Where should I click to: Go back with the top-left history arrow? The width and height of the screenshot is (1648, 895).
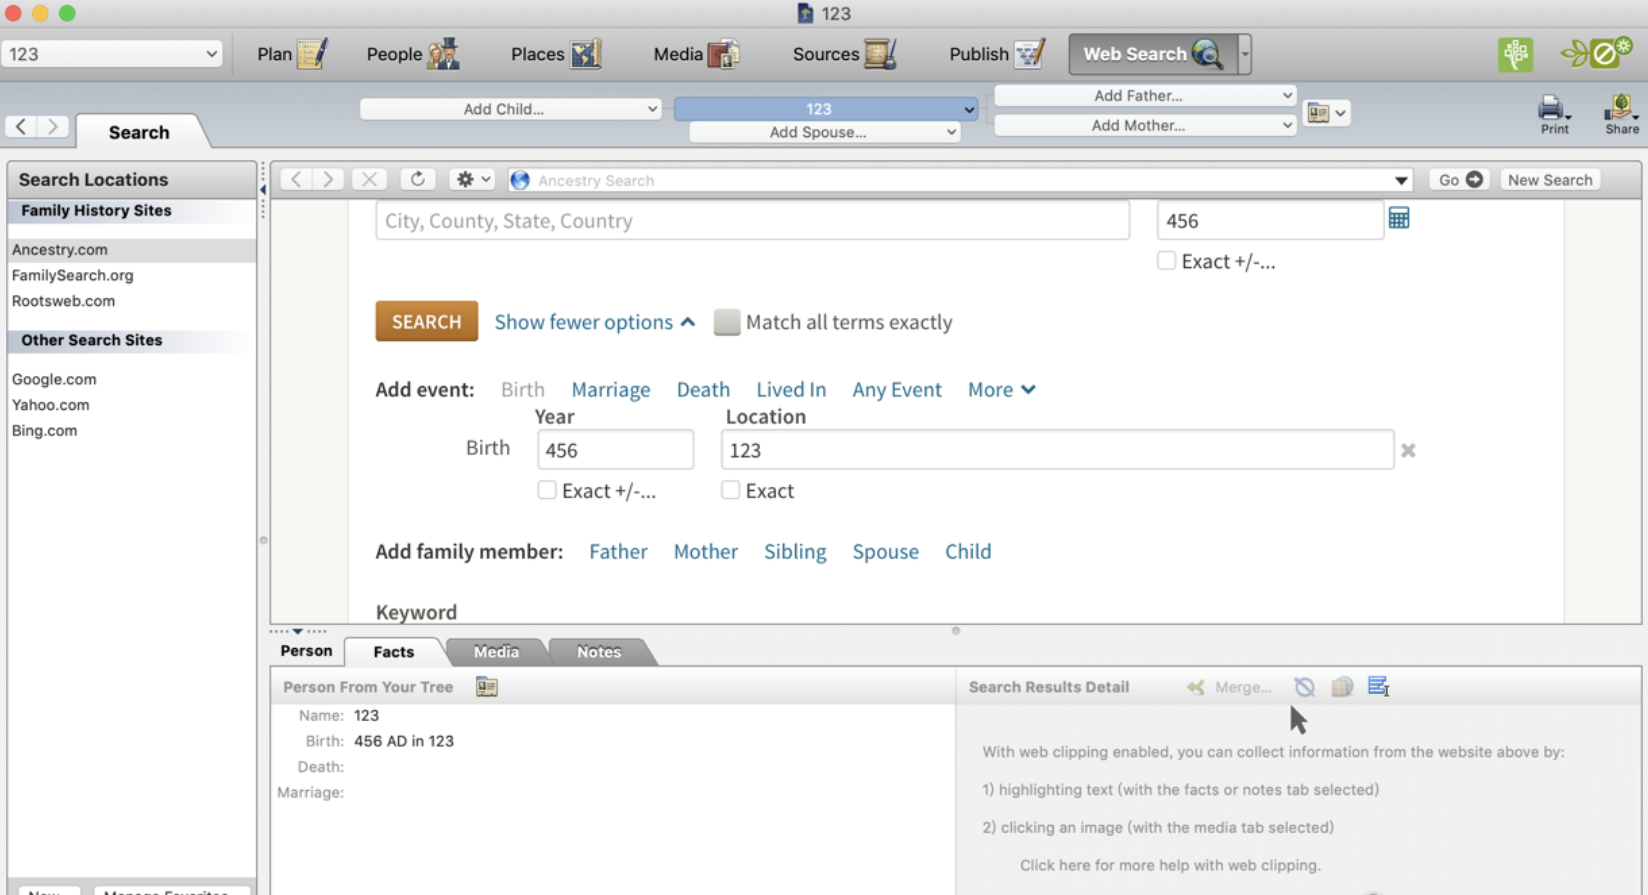click(21, 127)
